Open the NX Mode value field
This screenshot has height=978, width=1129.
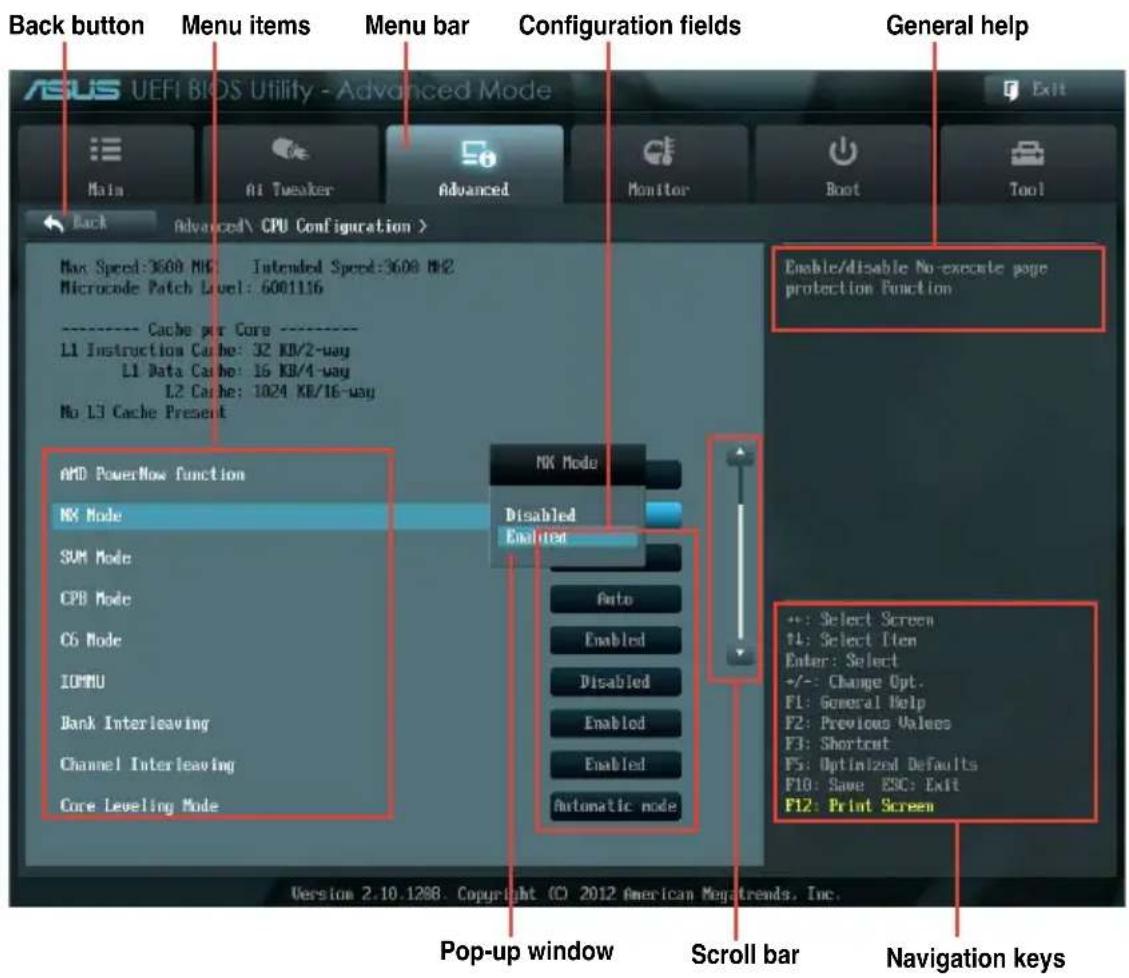tap(663, 514)
